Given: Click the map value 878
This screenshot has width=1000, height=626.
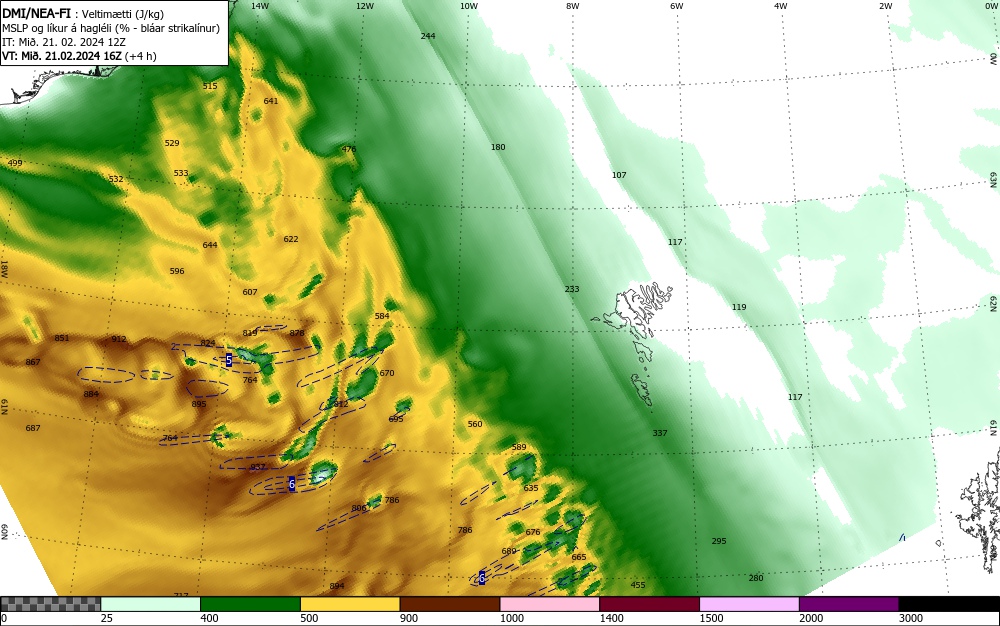Looking at the screenshot, I should (x=297, y=333).
